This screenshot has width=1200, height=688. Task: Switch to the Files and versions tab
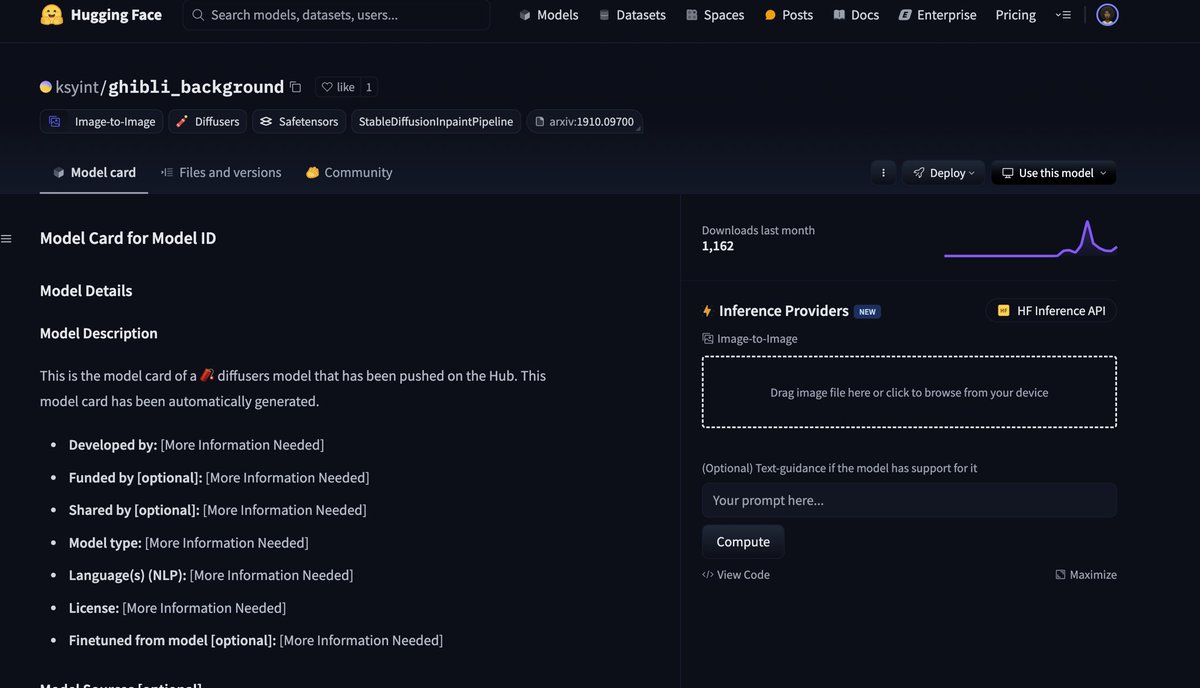(x=221, y=172)
